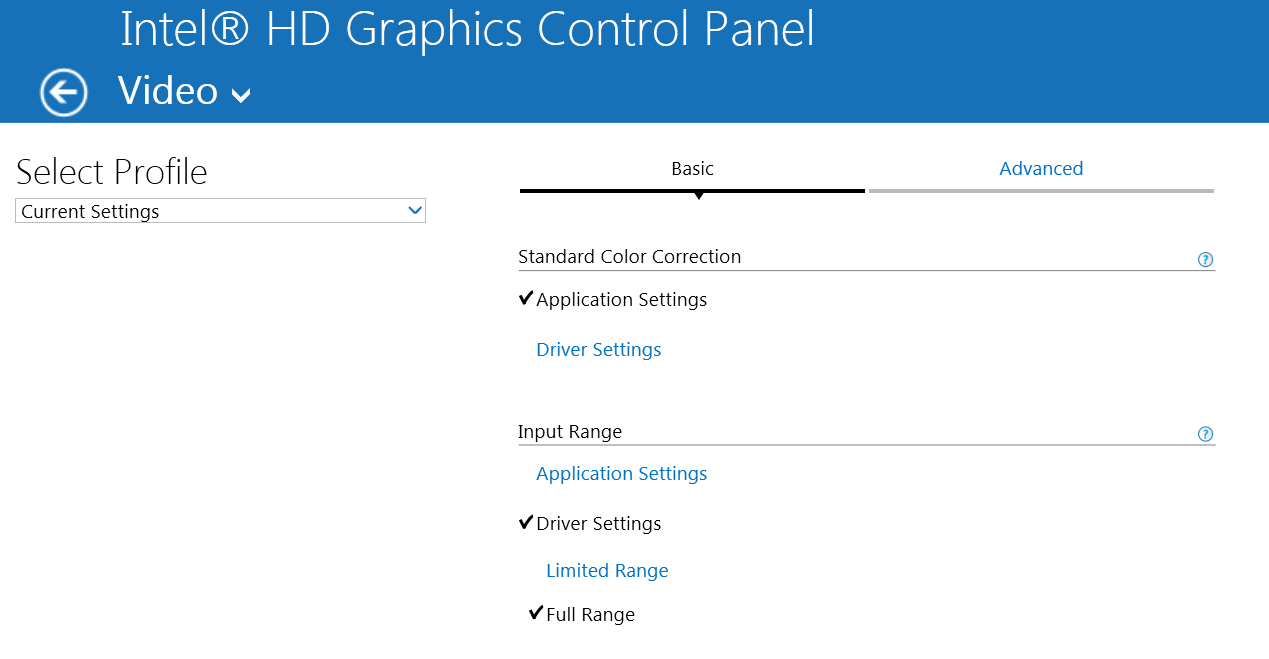Choose Driver Settings label under Input Range
Image resolution: width=1269 pixels, height=659 pixels.
click(598, 524)
